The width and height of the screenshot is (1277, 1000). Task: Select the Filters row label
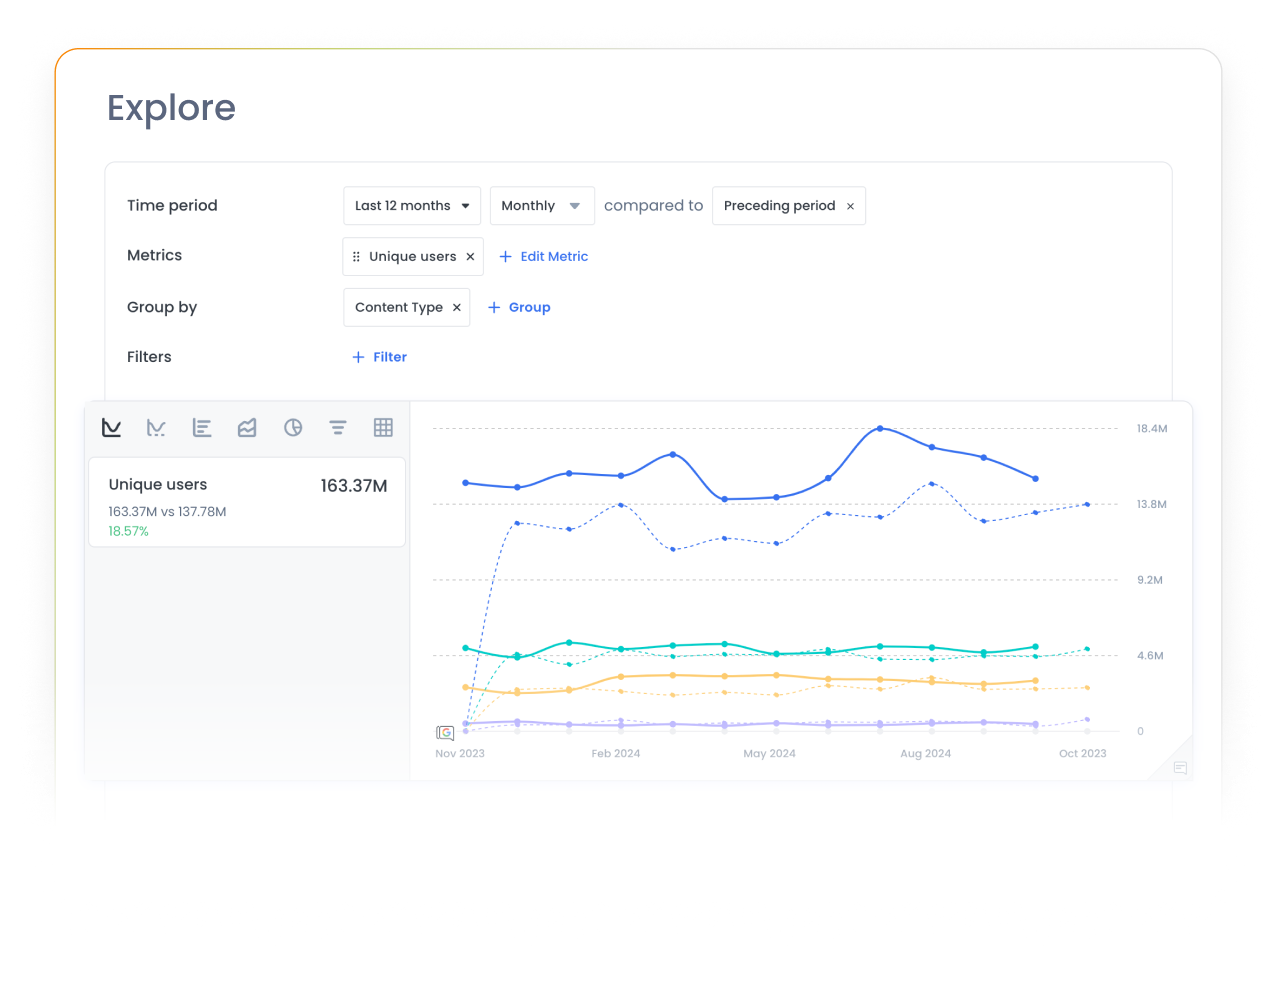pos(149,356)
